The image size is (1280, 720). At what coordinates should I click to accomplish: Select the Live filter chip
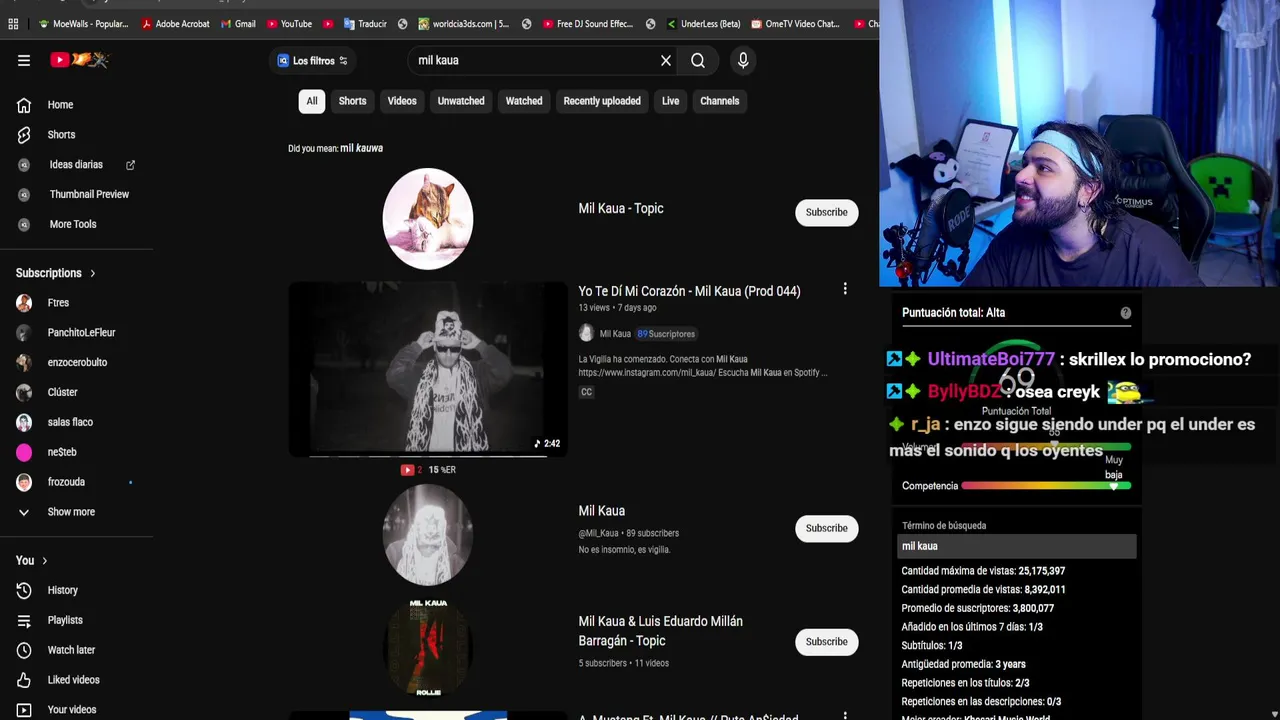(670, 101)
